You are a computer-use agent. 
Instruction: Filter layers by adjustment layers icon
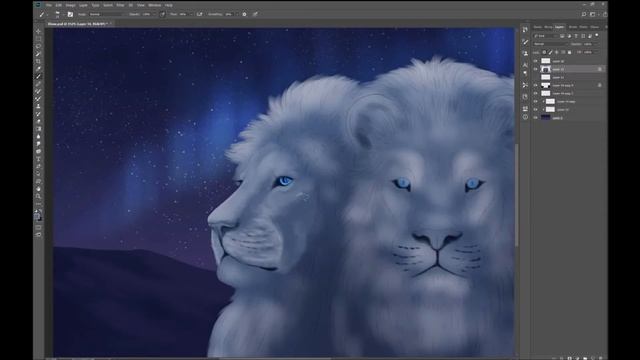click(569, 36)
